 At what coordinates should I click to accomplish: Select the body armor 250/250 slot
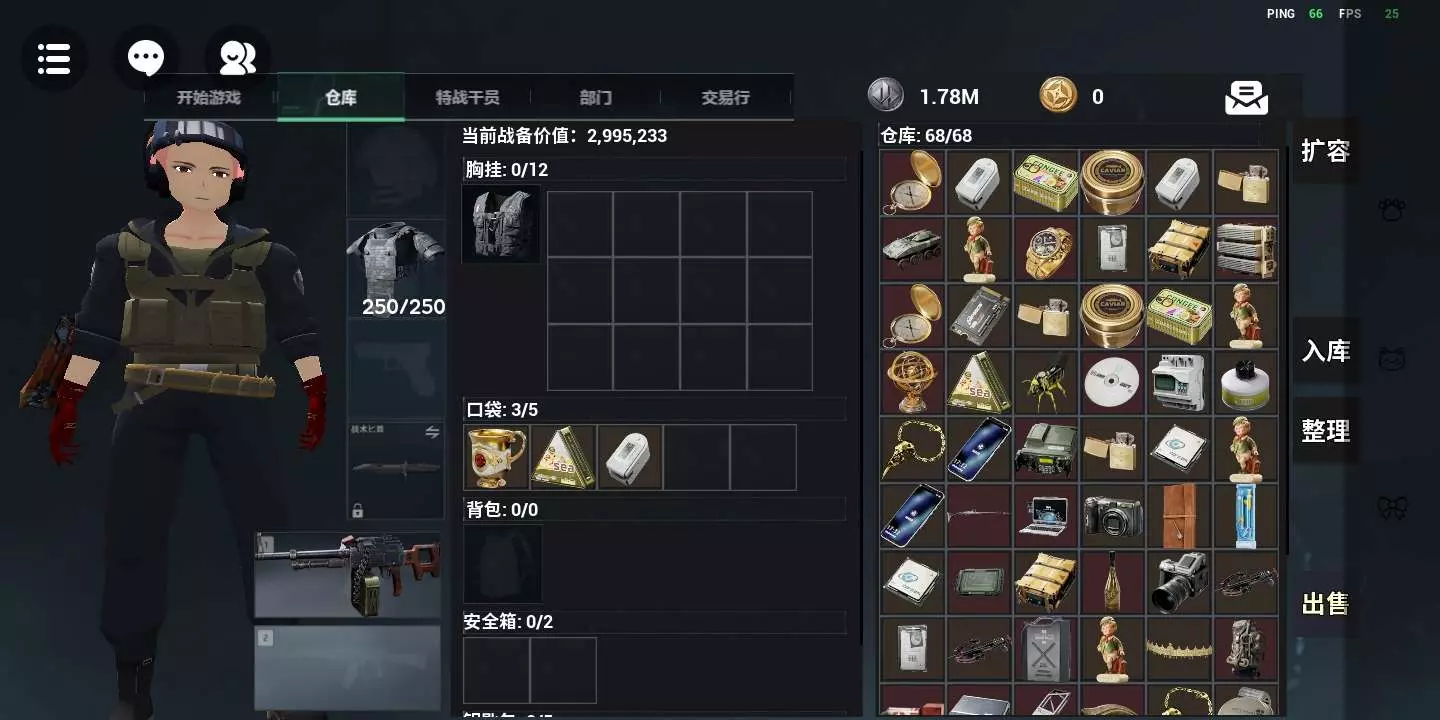point(396,270)
